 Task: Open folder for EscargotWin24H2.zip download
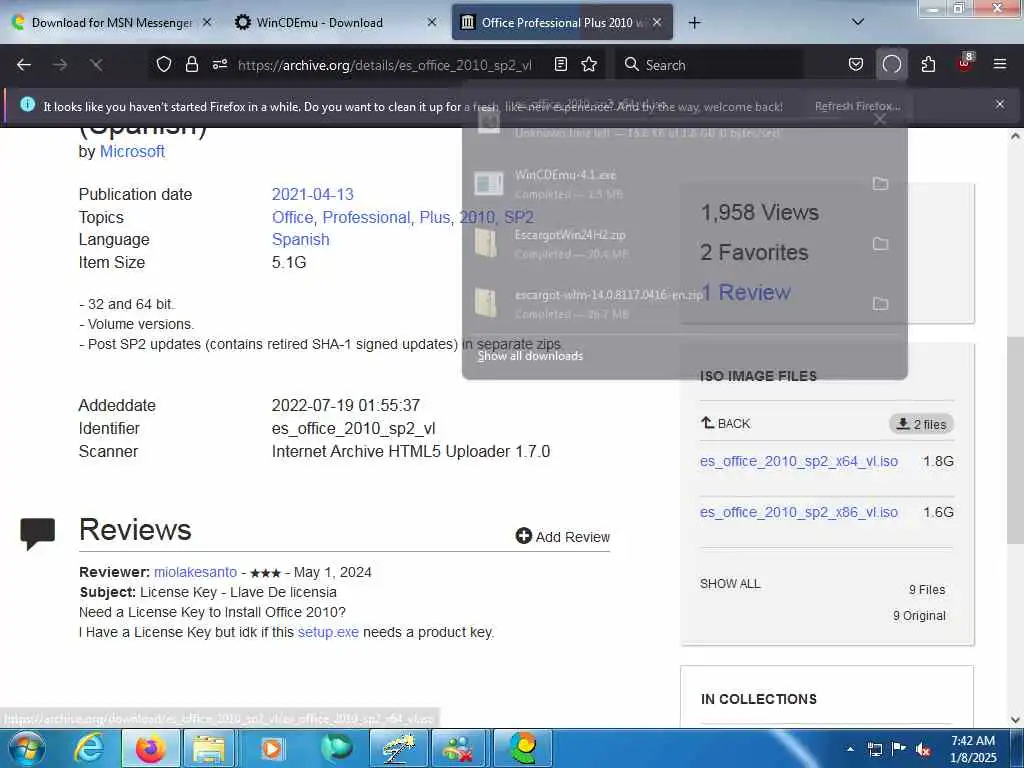[880, 244]
